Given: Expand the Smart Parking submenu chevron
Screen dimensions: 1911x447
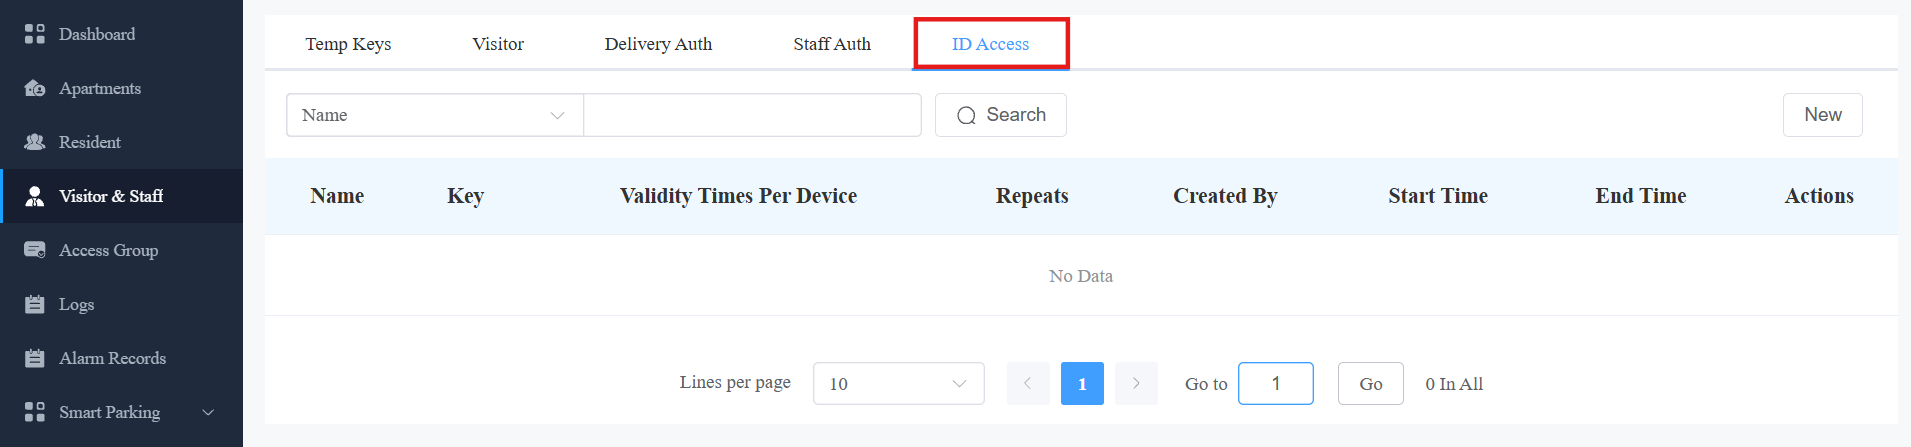Looking at the screenshot, I should (x=208, y=412).
